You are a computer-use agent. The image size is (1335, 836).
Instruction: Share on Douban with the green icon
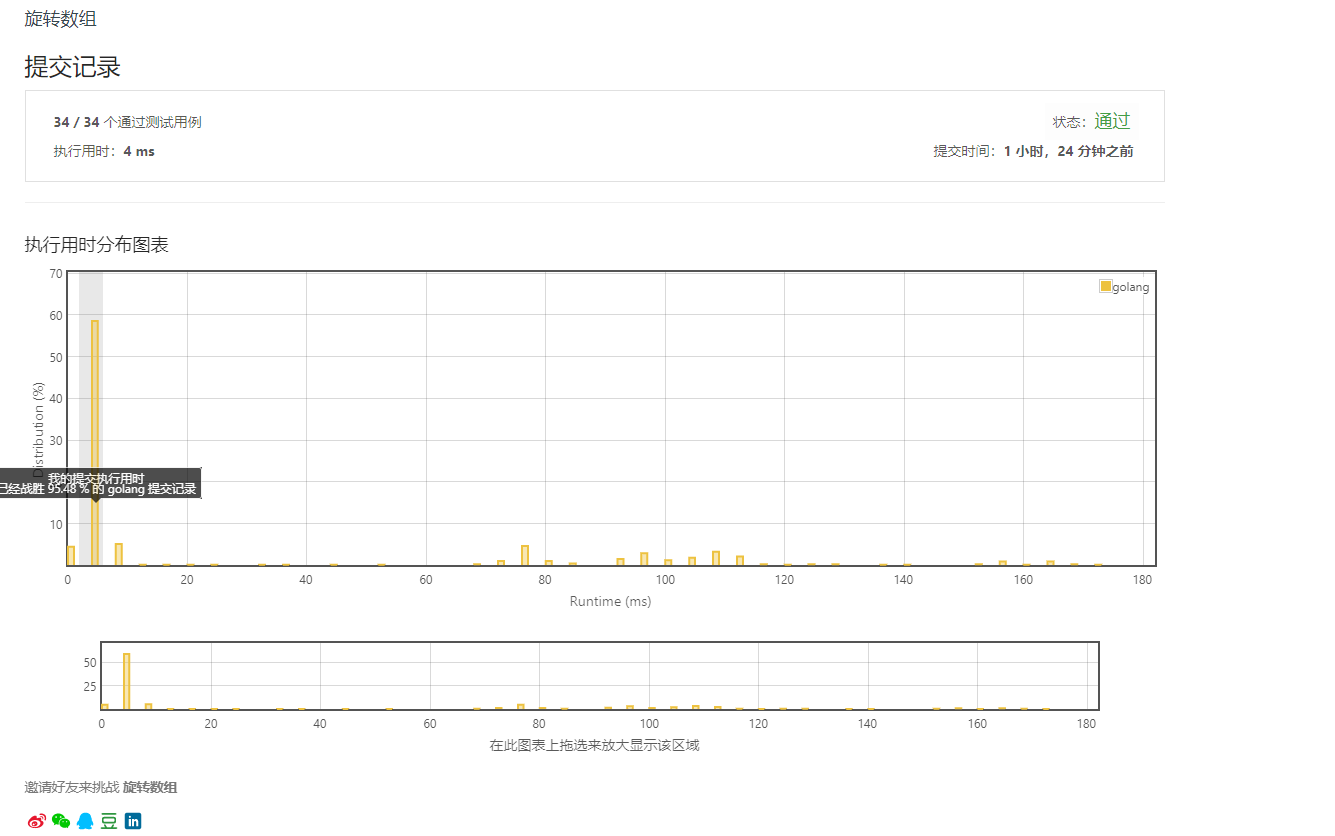[x=109, y=821]
